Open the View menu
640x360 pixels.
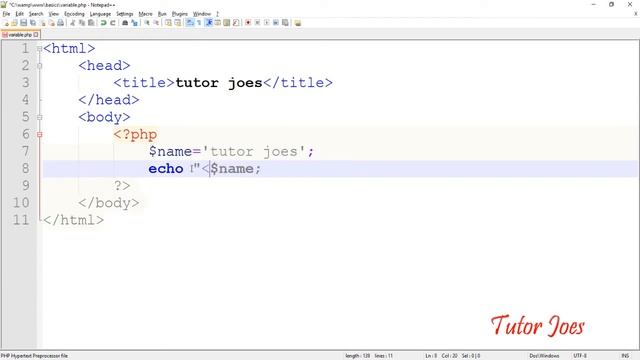53,14
